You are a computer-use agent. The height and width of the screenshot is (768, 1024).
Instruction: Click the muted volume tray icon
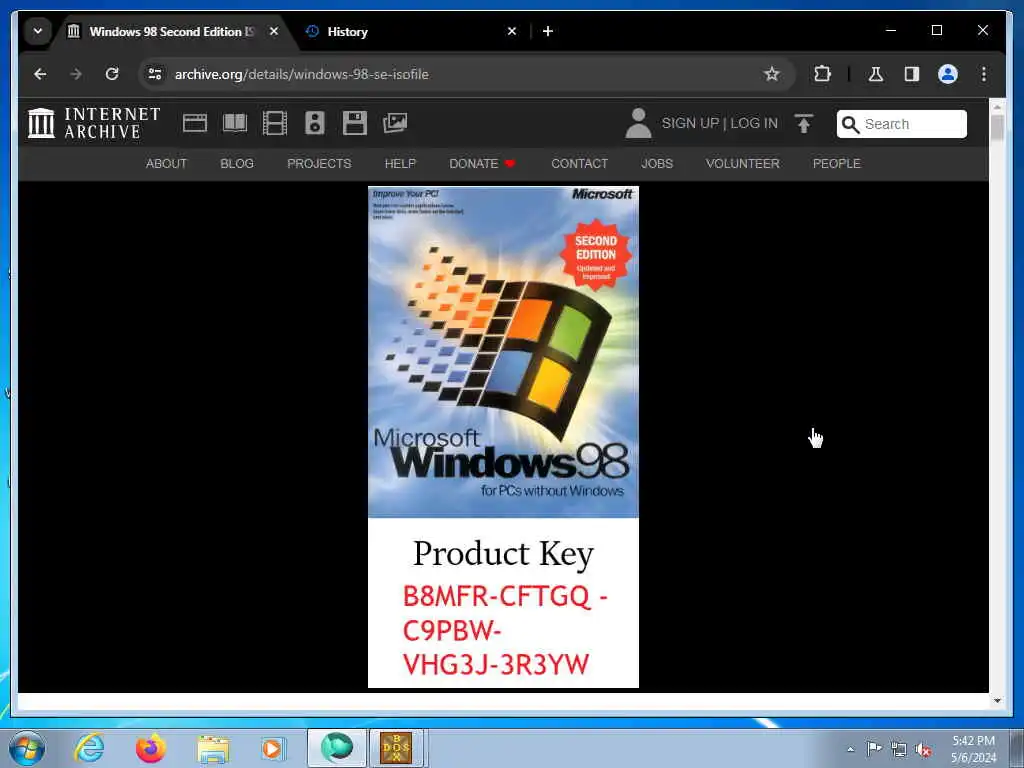pos(923,749)
